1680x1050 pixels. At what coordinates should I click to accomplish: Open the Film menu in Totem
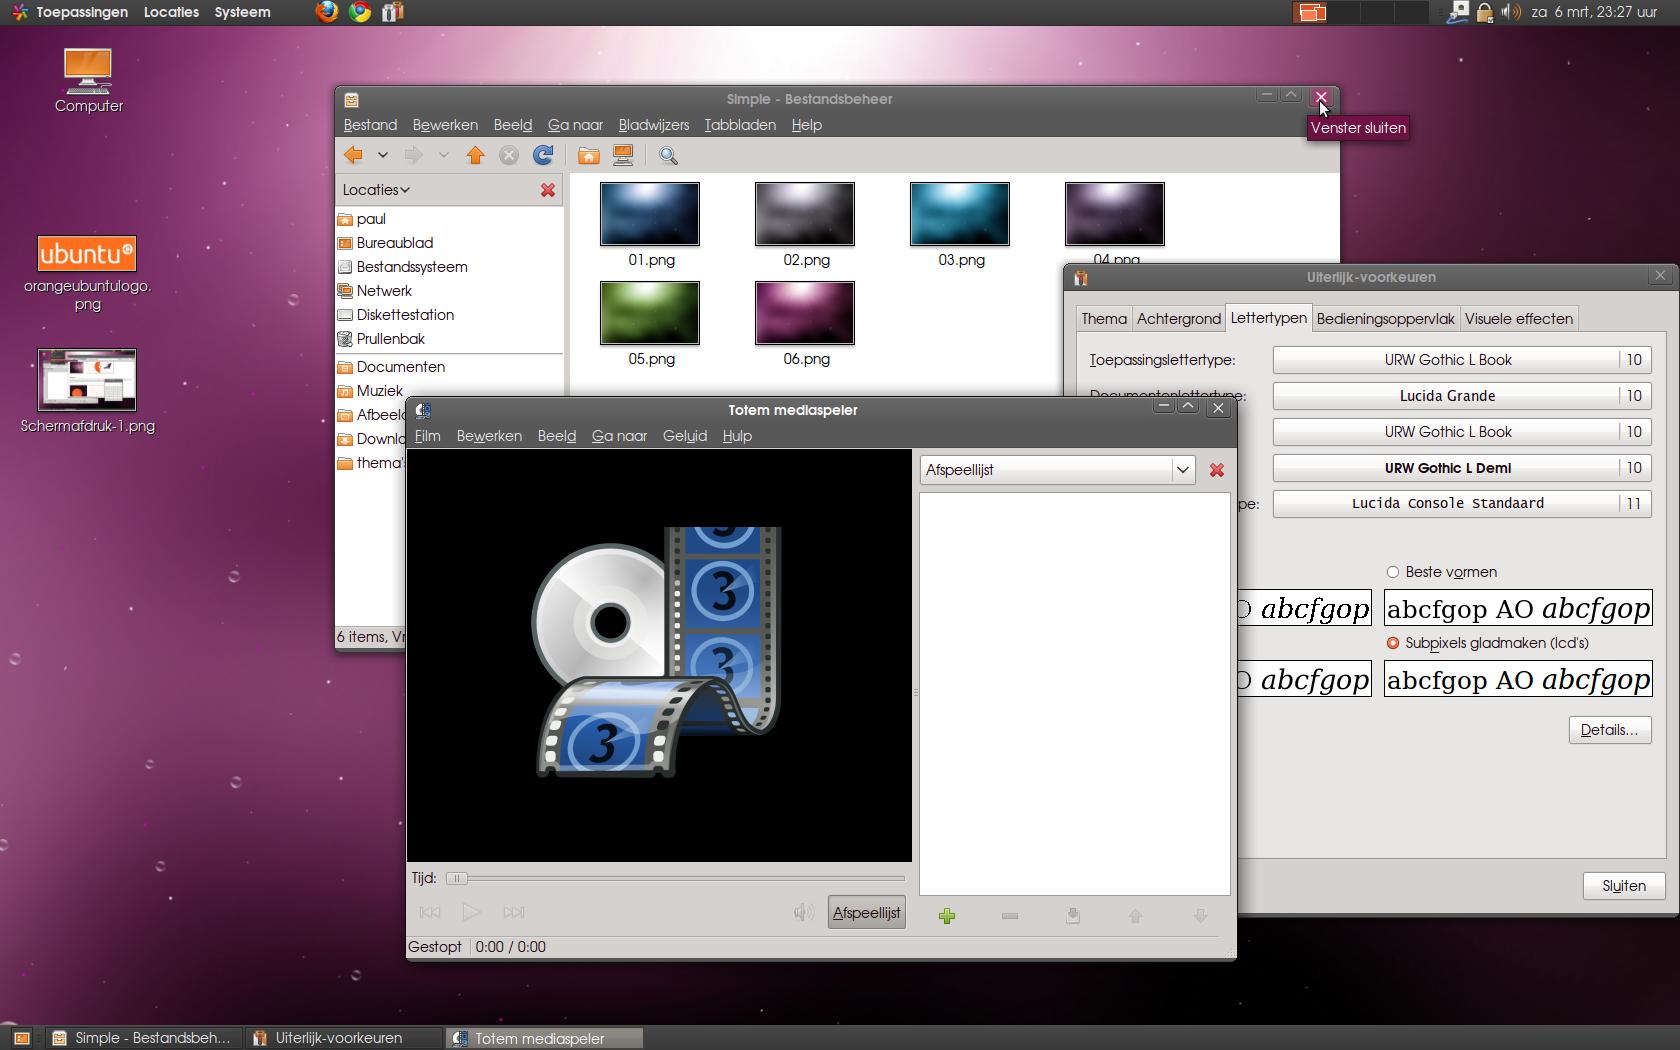427,436
